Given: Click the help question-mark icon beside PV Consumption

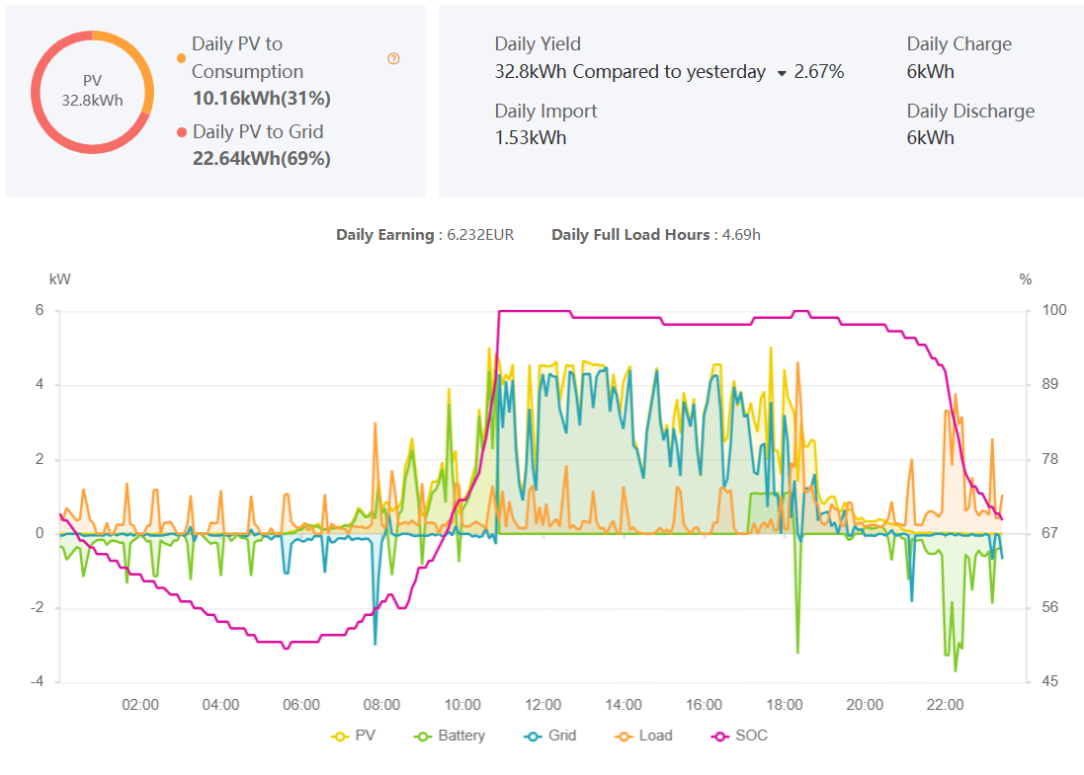Looking at the screenshot, I should [x=393, y=59].
